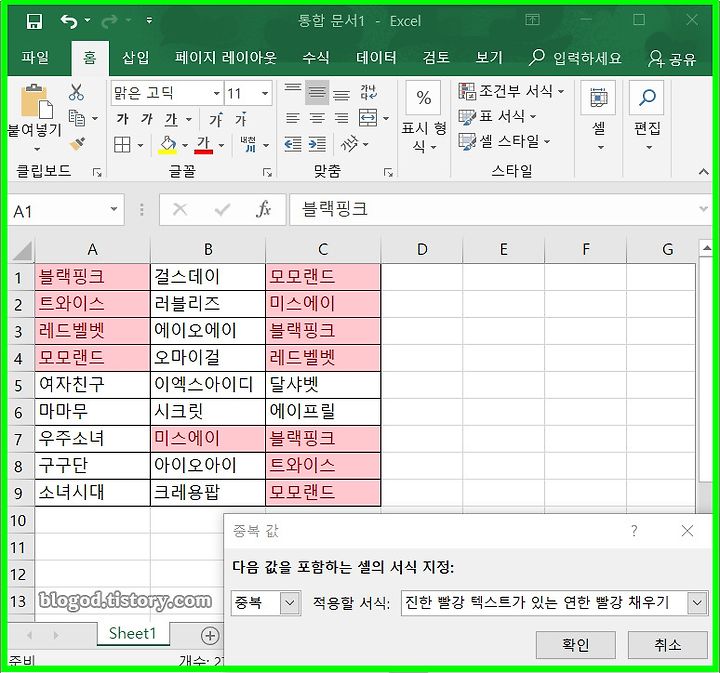Increase the font size
This screenshot has height=673, width=720.
[216, 119]
